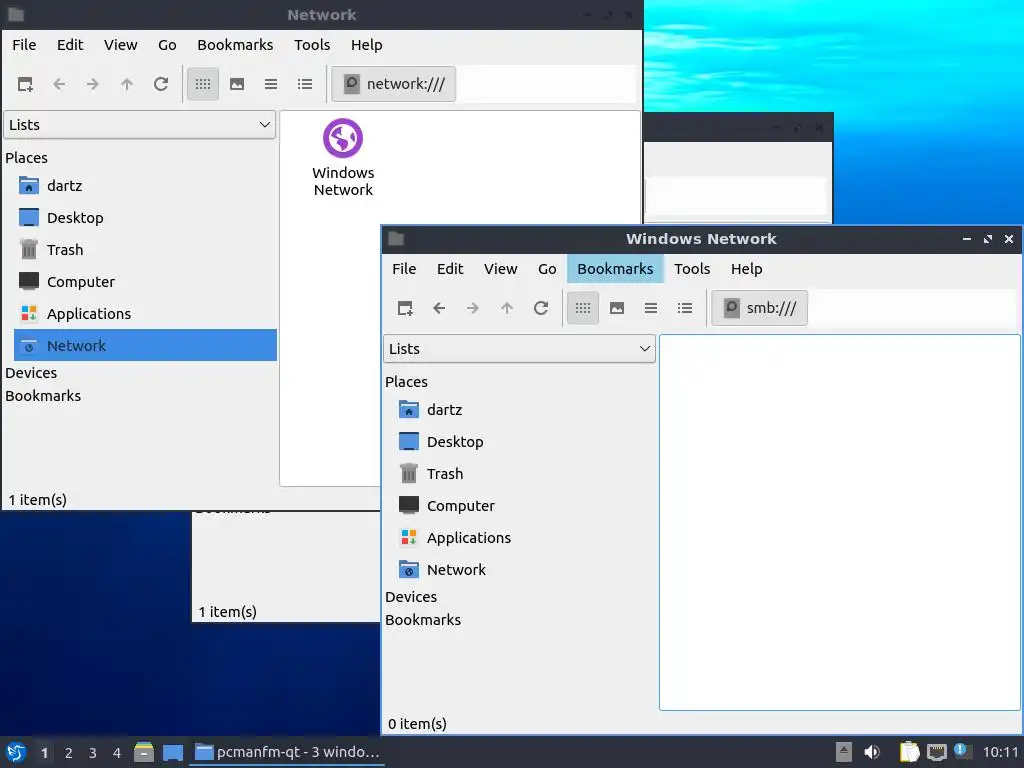Open File menu in Windows Network window
This screenshot has height=768, width=1024.
pyautogui.click(x=404, y=268)
